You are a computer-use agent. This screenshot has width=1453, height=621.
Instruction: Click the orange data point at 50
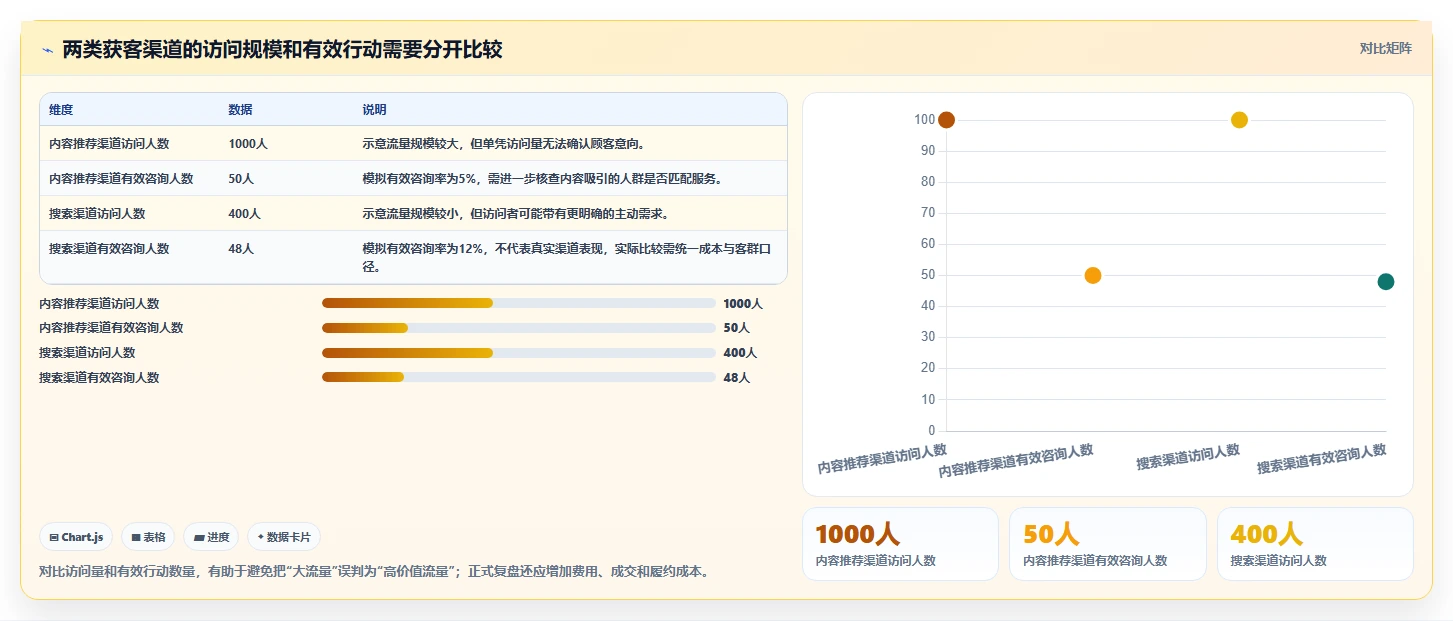1093,275
